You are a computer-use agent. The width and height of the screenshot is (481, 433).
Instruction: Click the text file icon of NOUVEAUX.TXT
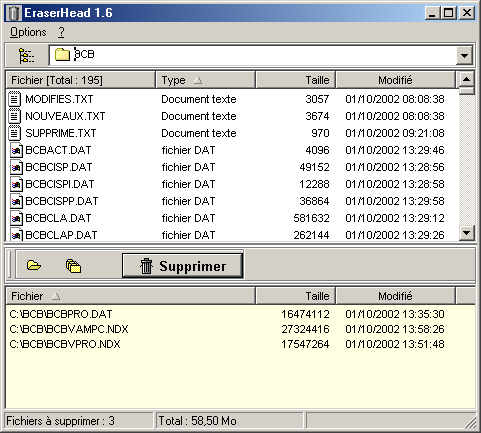coord(14,116)
